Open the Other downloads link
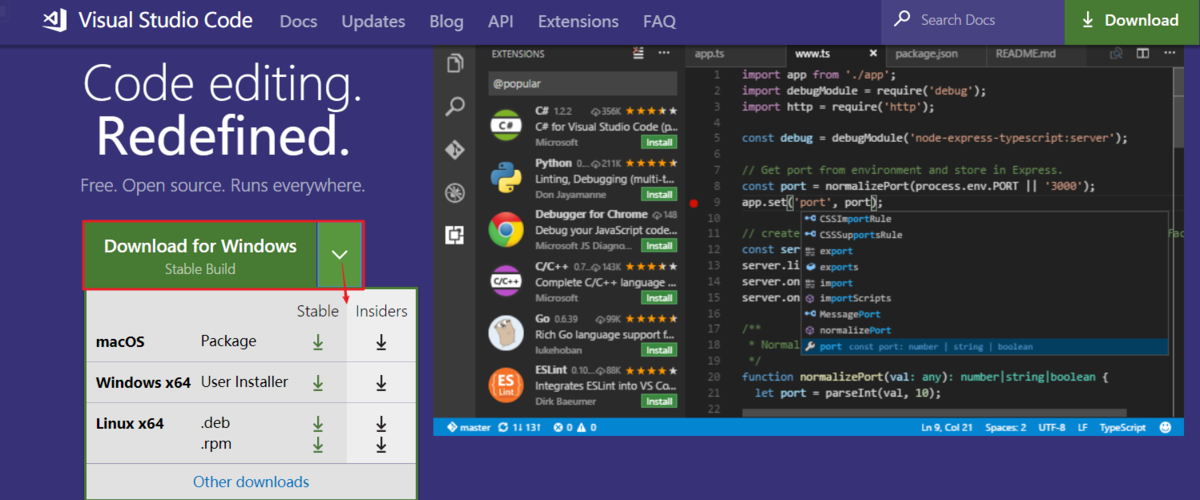The height and width of the screenshot is (500, 1200). point(251,482)
